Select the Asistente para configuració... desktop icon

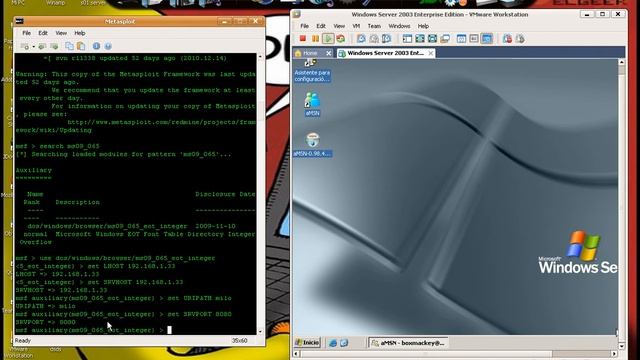(x=312, y=70)
